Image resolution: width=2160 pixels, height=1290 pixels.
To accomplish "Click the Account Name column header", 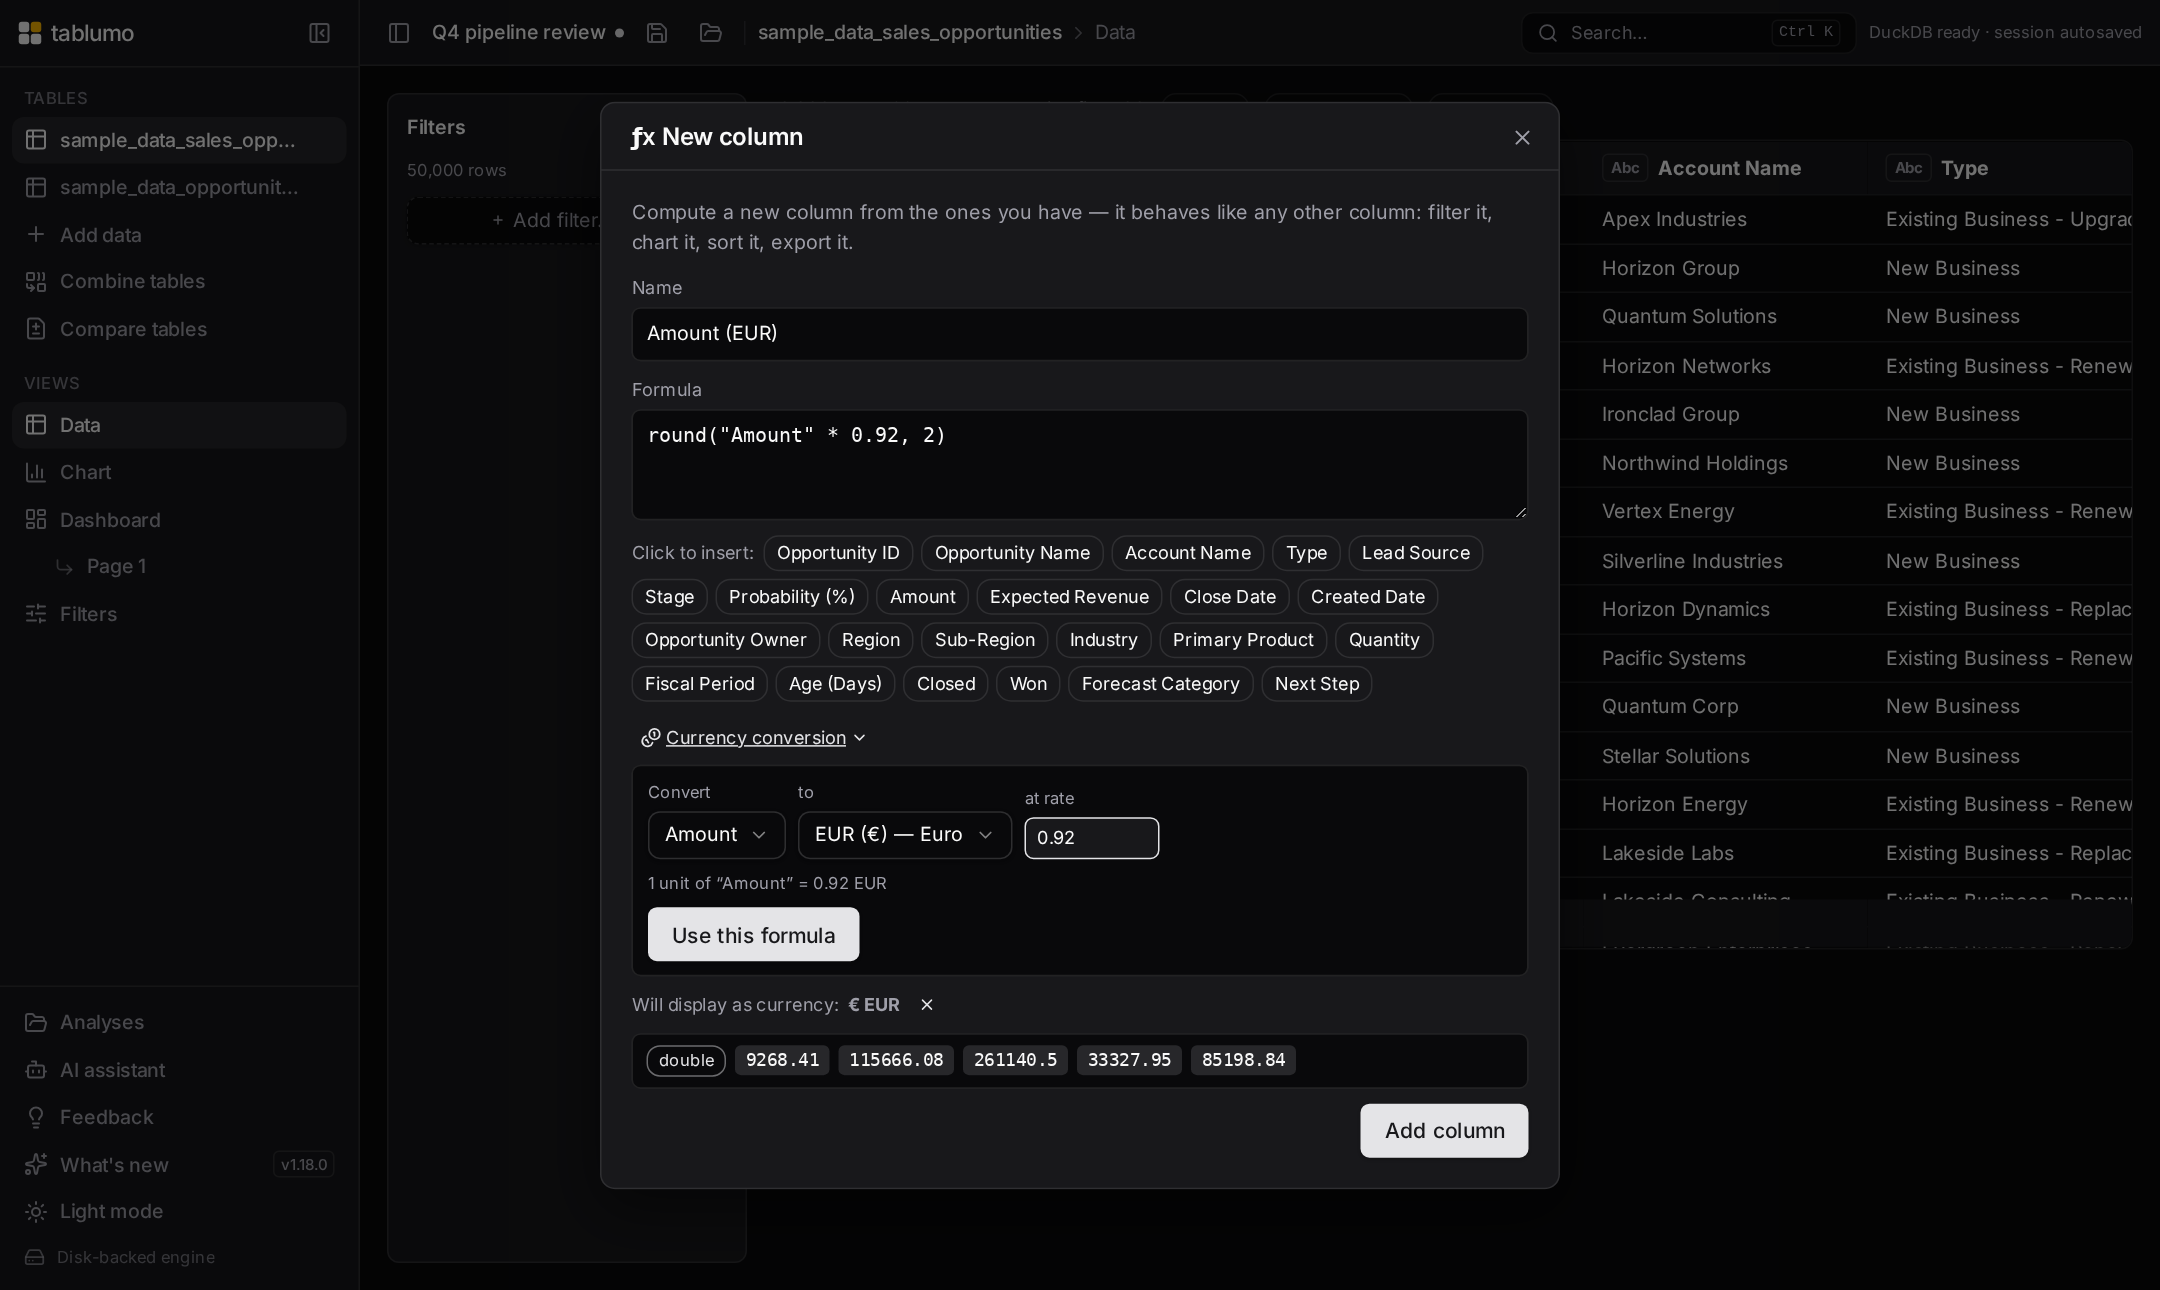I will 1729,168.
